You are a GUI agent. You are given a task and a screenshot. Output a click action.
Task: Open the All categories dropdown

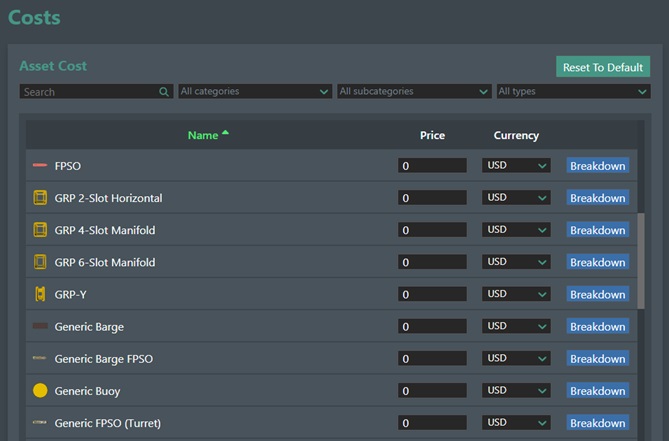click(x=255, y=91)
